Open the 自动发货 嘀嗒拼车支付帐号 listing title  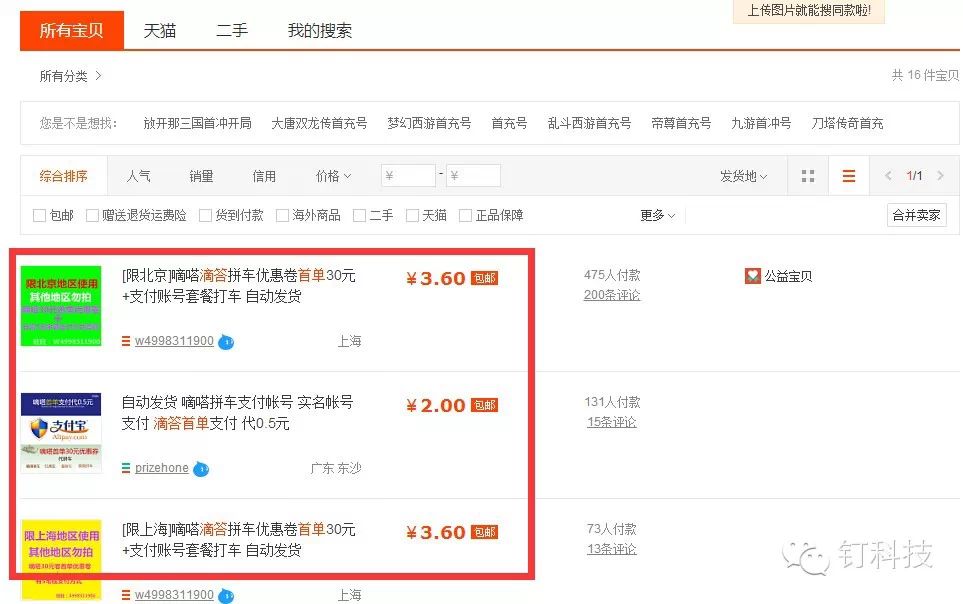coord(238,413)
